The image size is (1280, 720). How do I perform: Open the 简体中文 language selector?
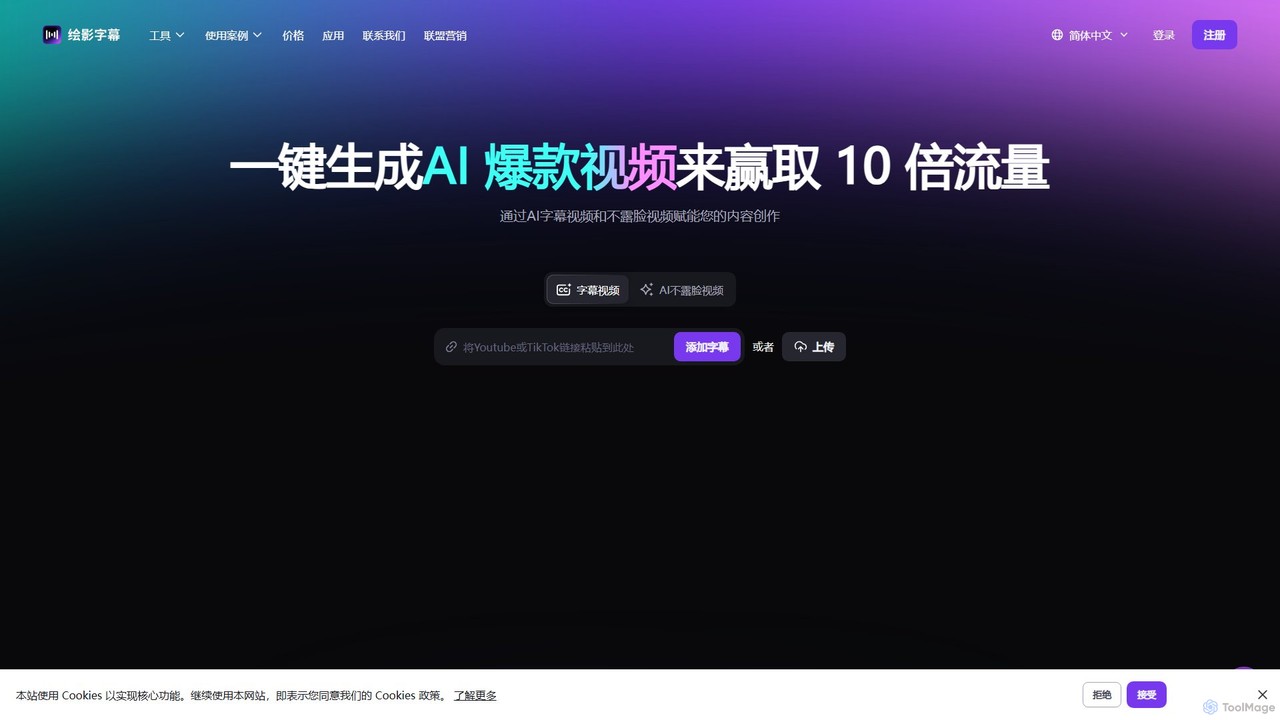click(x=1090, y=35)
